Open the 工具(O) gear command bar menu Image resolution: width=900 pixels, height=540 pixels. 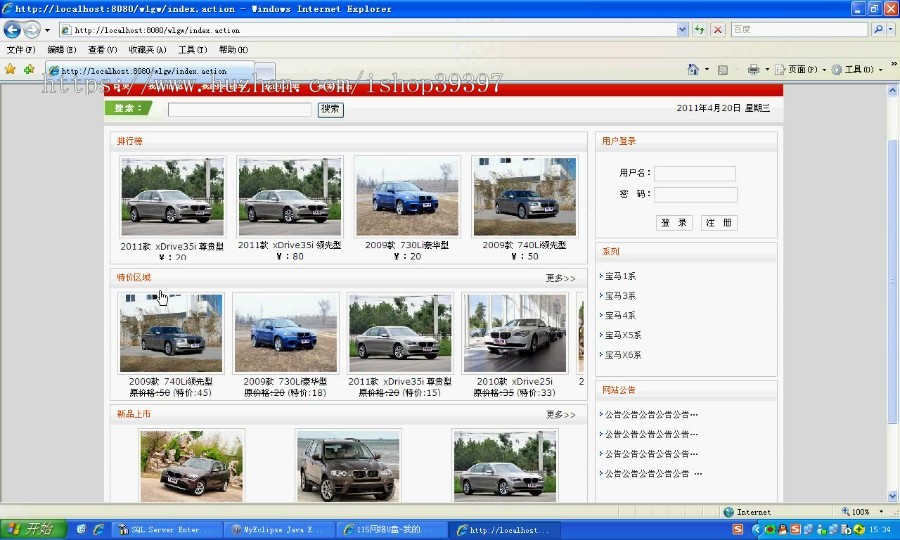[x=856, y=69]
